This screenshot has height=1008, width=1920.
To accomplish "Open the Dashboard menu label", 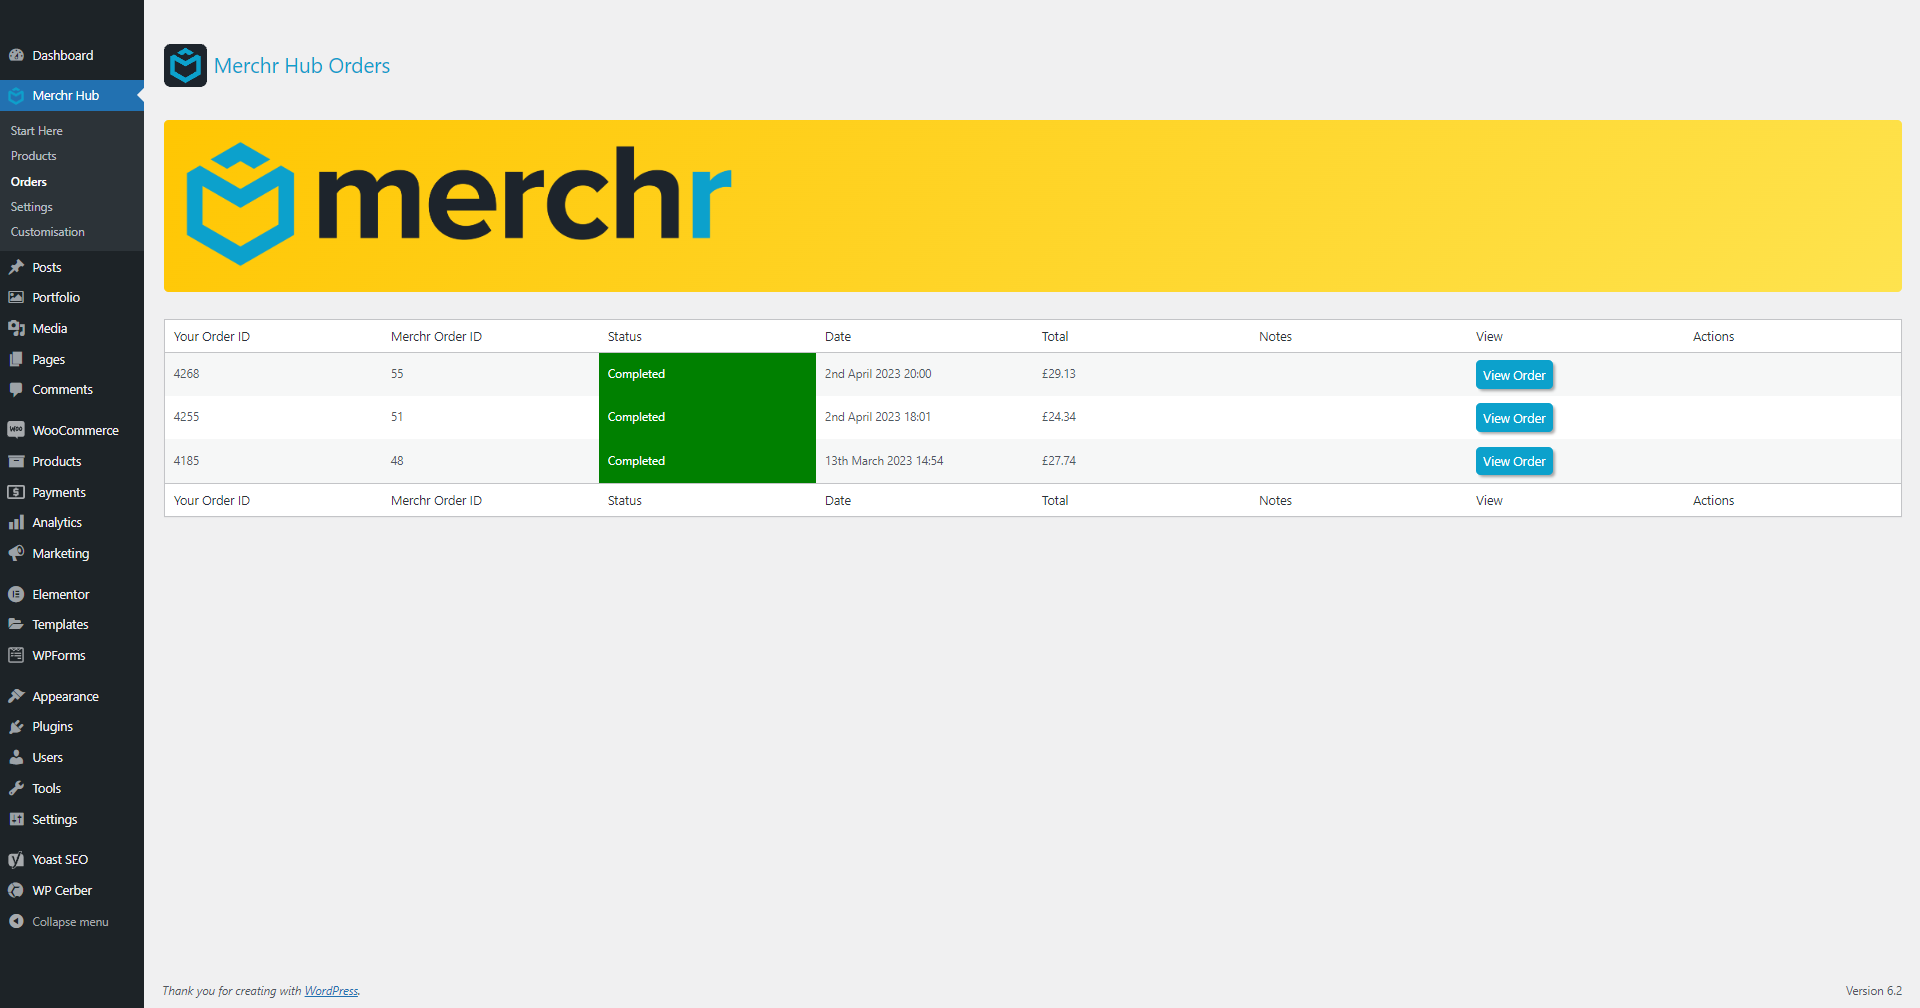I will point(63,55).
